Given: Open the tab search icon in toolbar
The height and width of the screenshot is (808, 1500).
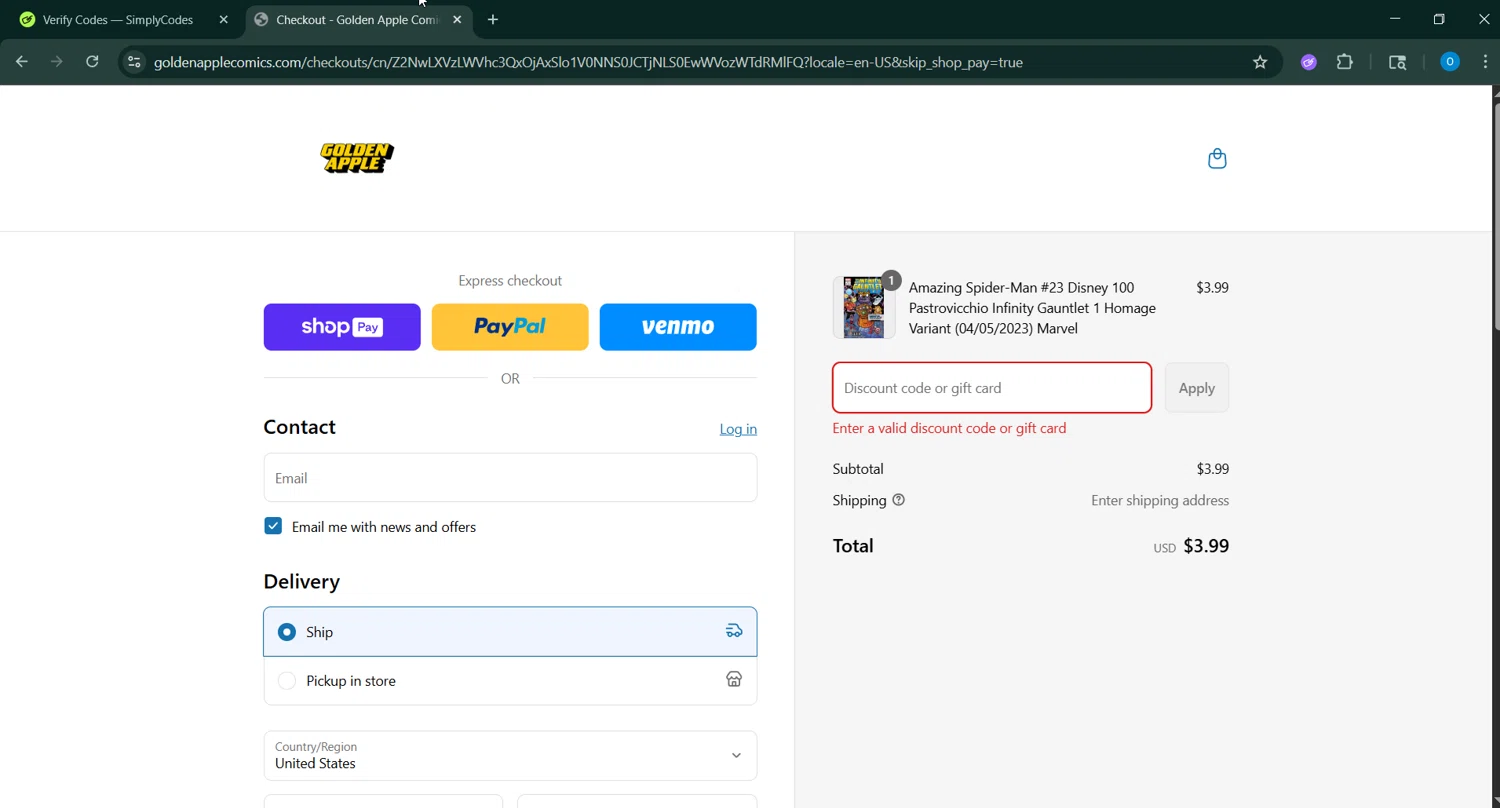Looking at the screenshot, I should [1398, 62].
